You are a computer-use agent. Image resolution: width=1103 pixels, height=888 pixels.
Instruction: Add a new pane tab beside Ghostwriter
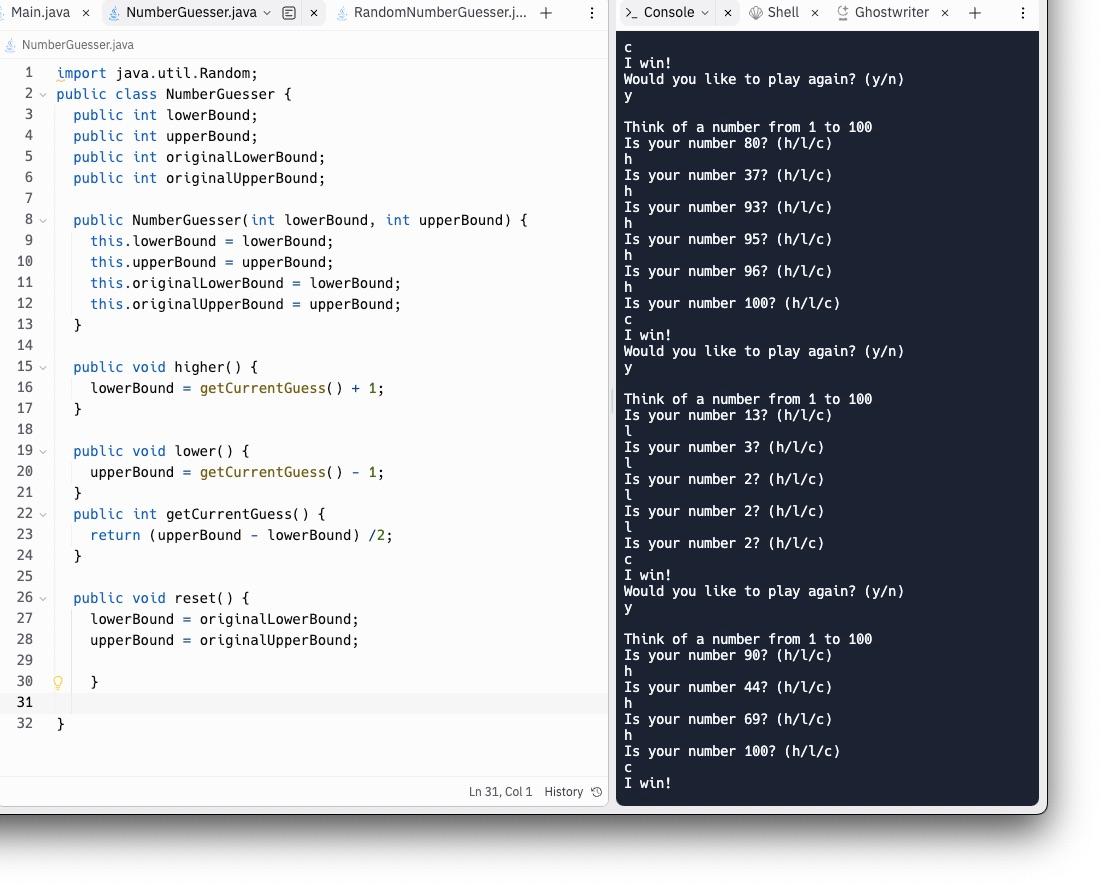point(975,13)
